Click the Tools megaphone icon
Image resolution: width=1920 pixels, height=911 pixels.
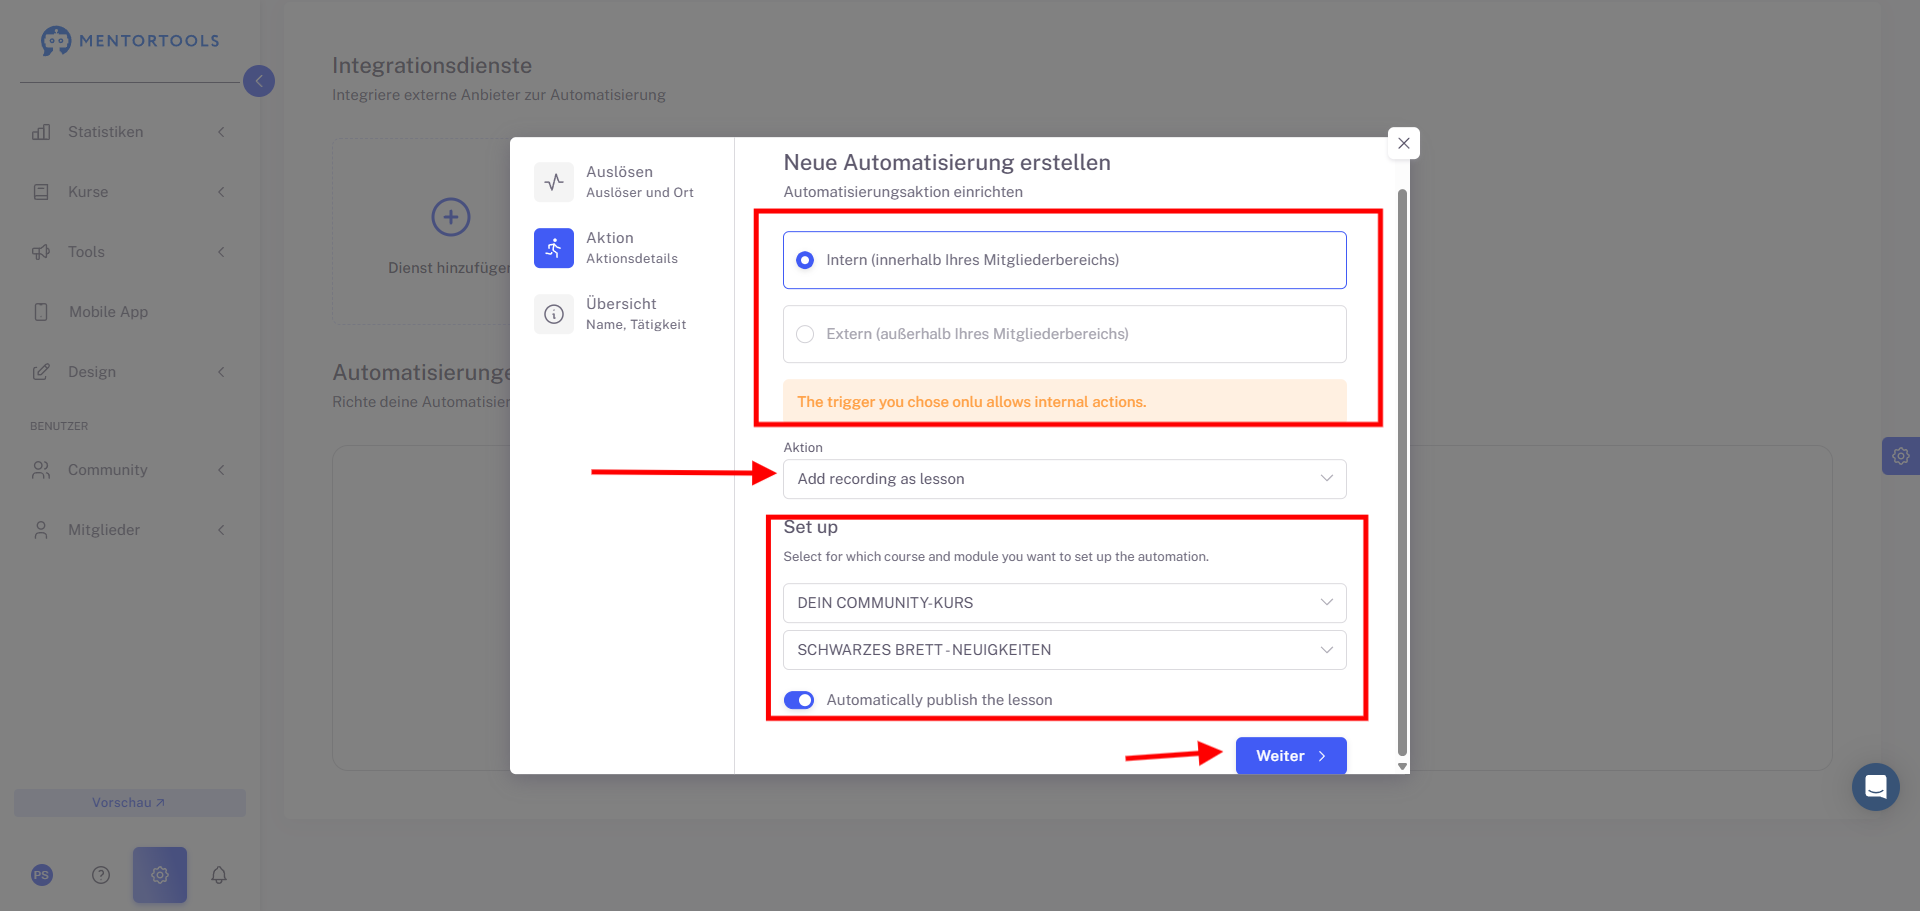(41, 252)
